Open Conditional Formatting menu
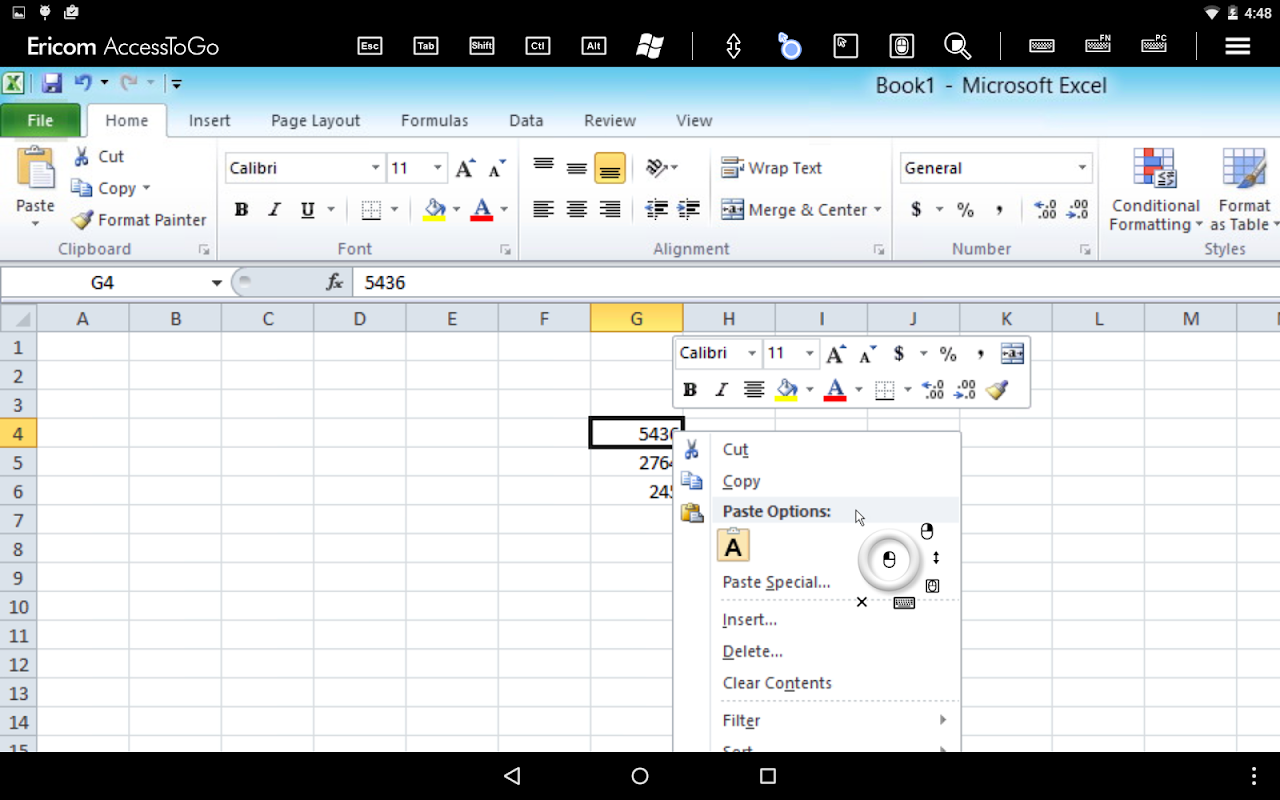This screenshot has width=1280, height=800. click(1155, 190)
